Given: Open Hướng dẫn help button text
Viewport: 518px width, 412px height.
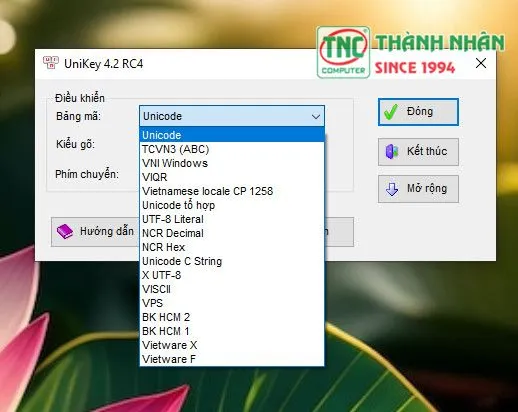Looking at the screenshot, I should coord(107,231).
